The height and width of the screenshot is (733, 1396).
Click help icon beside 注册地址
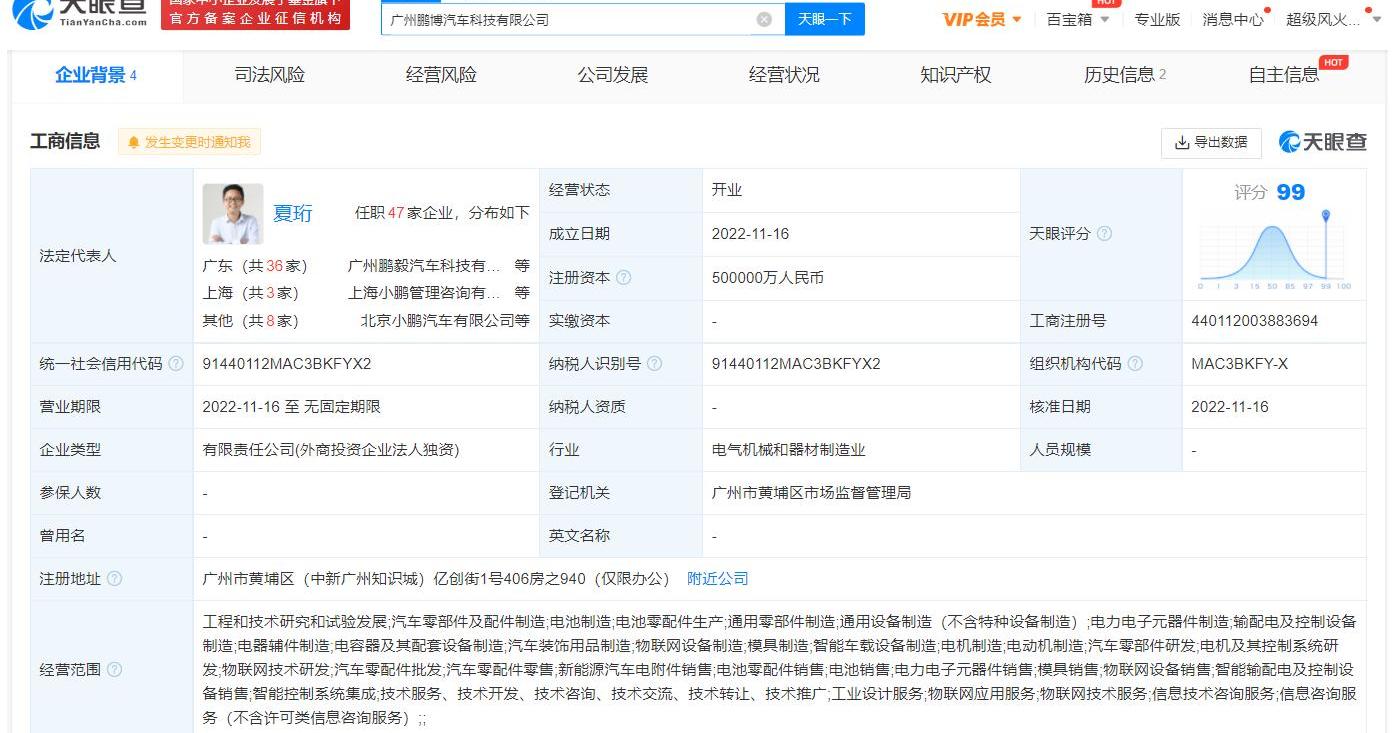click(115, 579)
